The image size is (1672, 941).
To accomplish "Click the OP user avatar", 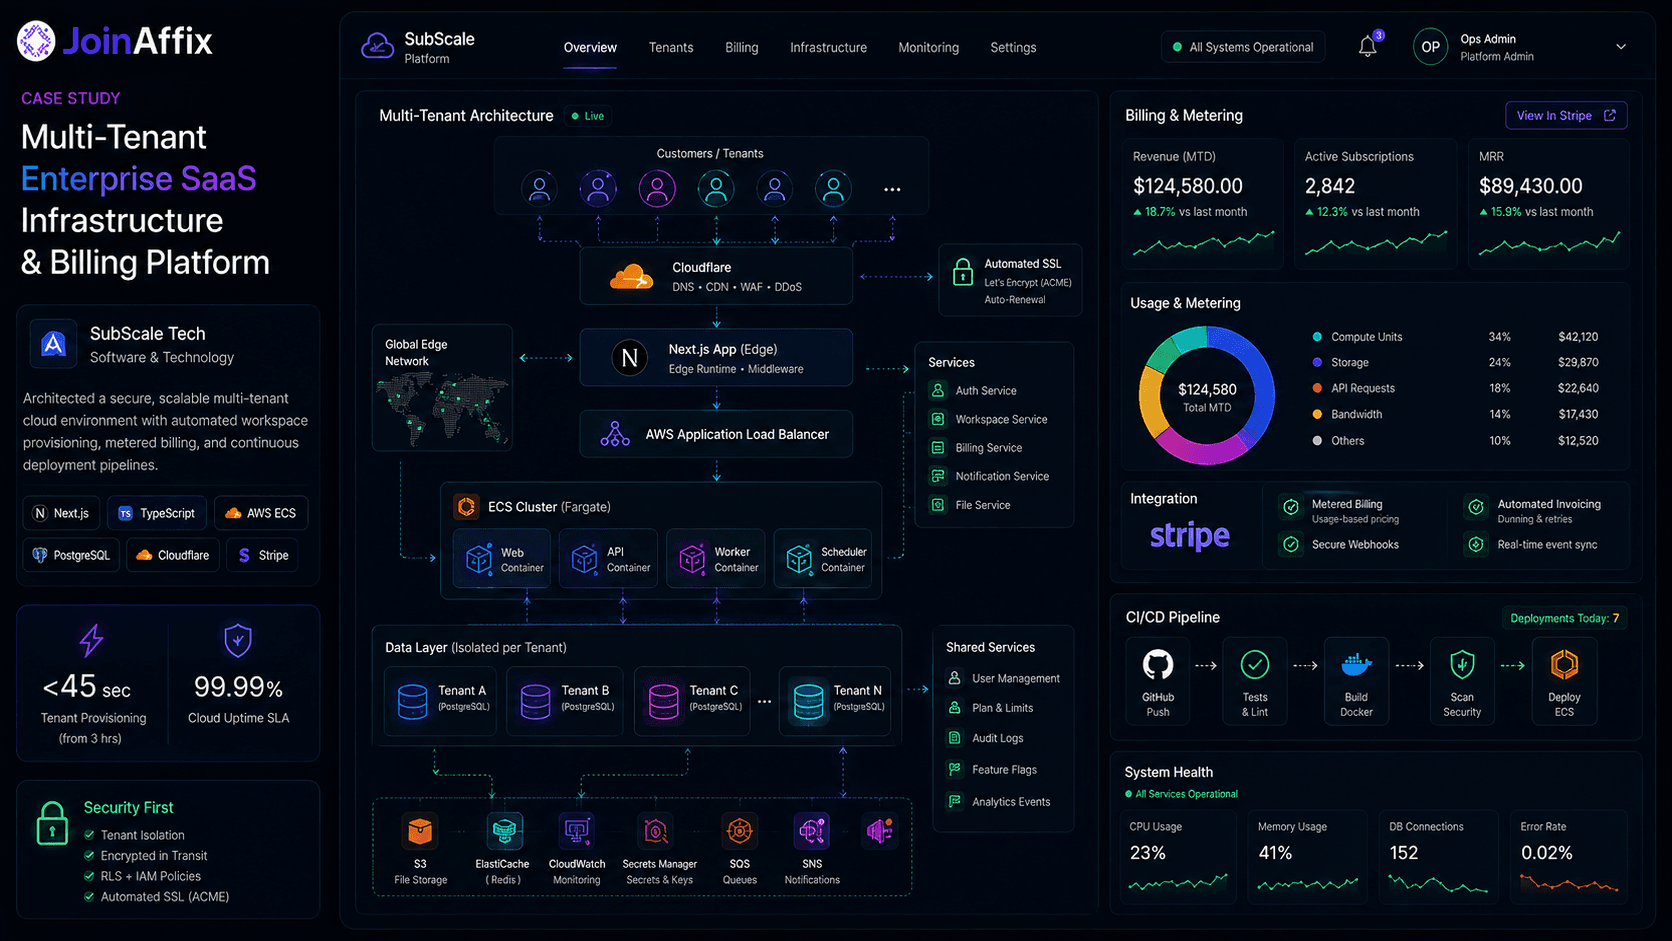I will 1430,47.
